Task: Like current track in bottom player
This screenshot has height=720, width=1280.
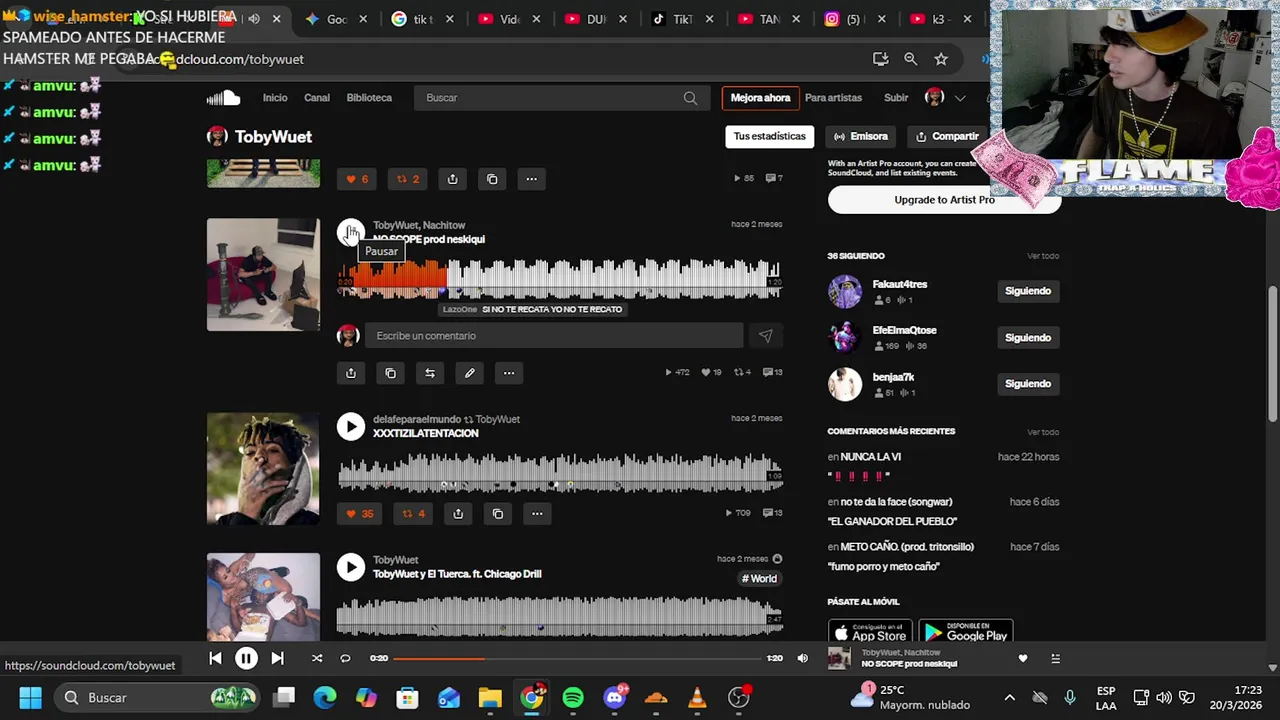Action: [1022, 658]
